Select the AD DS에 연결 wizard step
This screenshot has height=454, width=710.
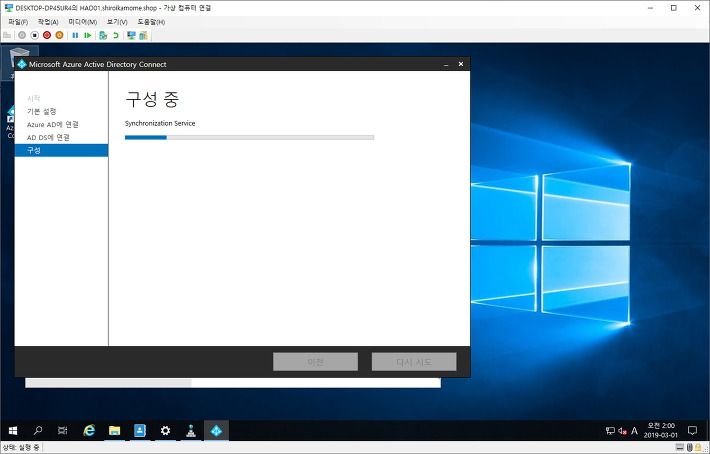(x=48, y=138)
